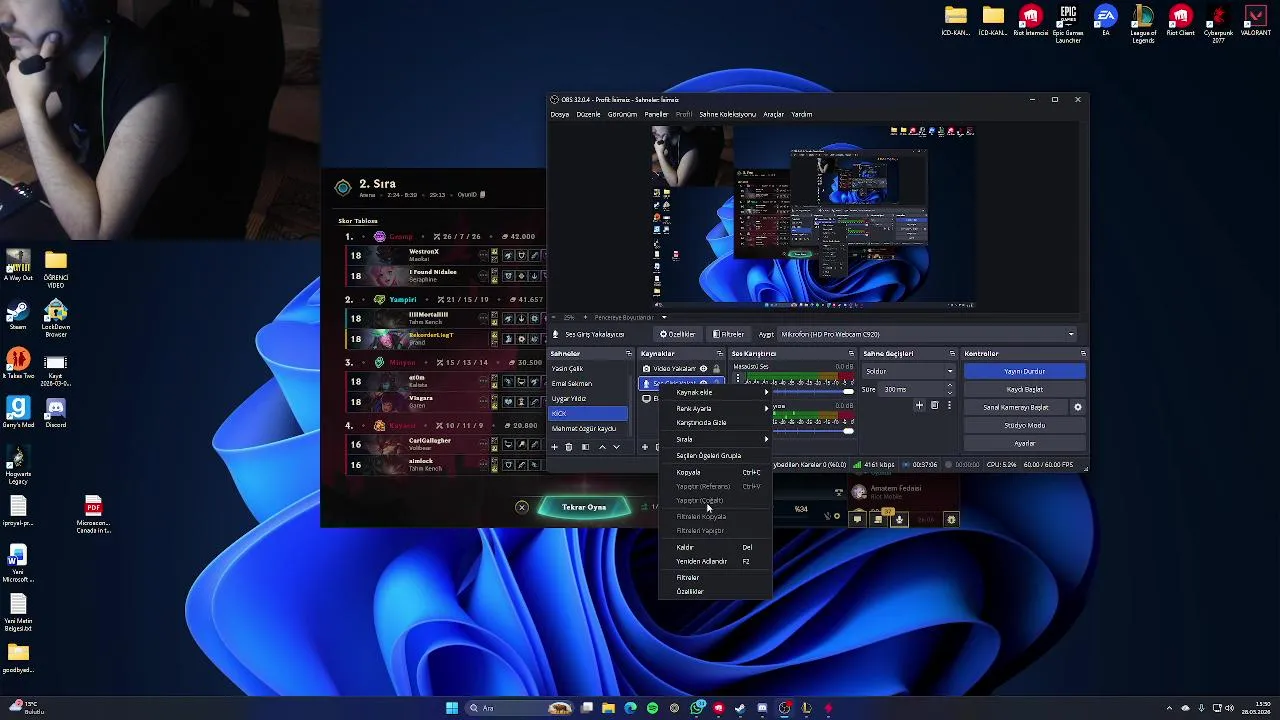Toggle visibility eye for Video Yakalama source
This screenshot has width=1280, height=720.
tap(703, 369)
